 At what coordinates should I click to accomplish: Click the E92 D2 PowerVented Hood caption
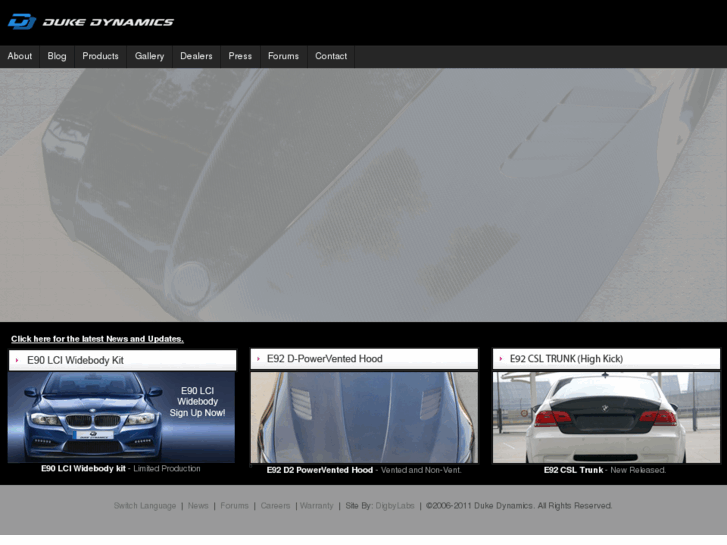pos(364,470)
